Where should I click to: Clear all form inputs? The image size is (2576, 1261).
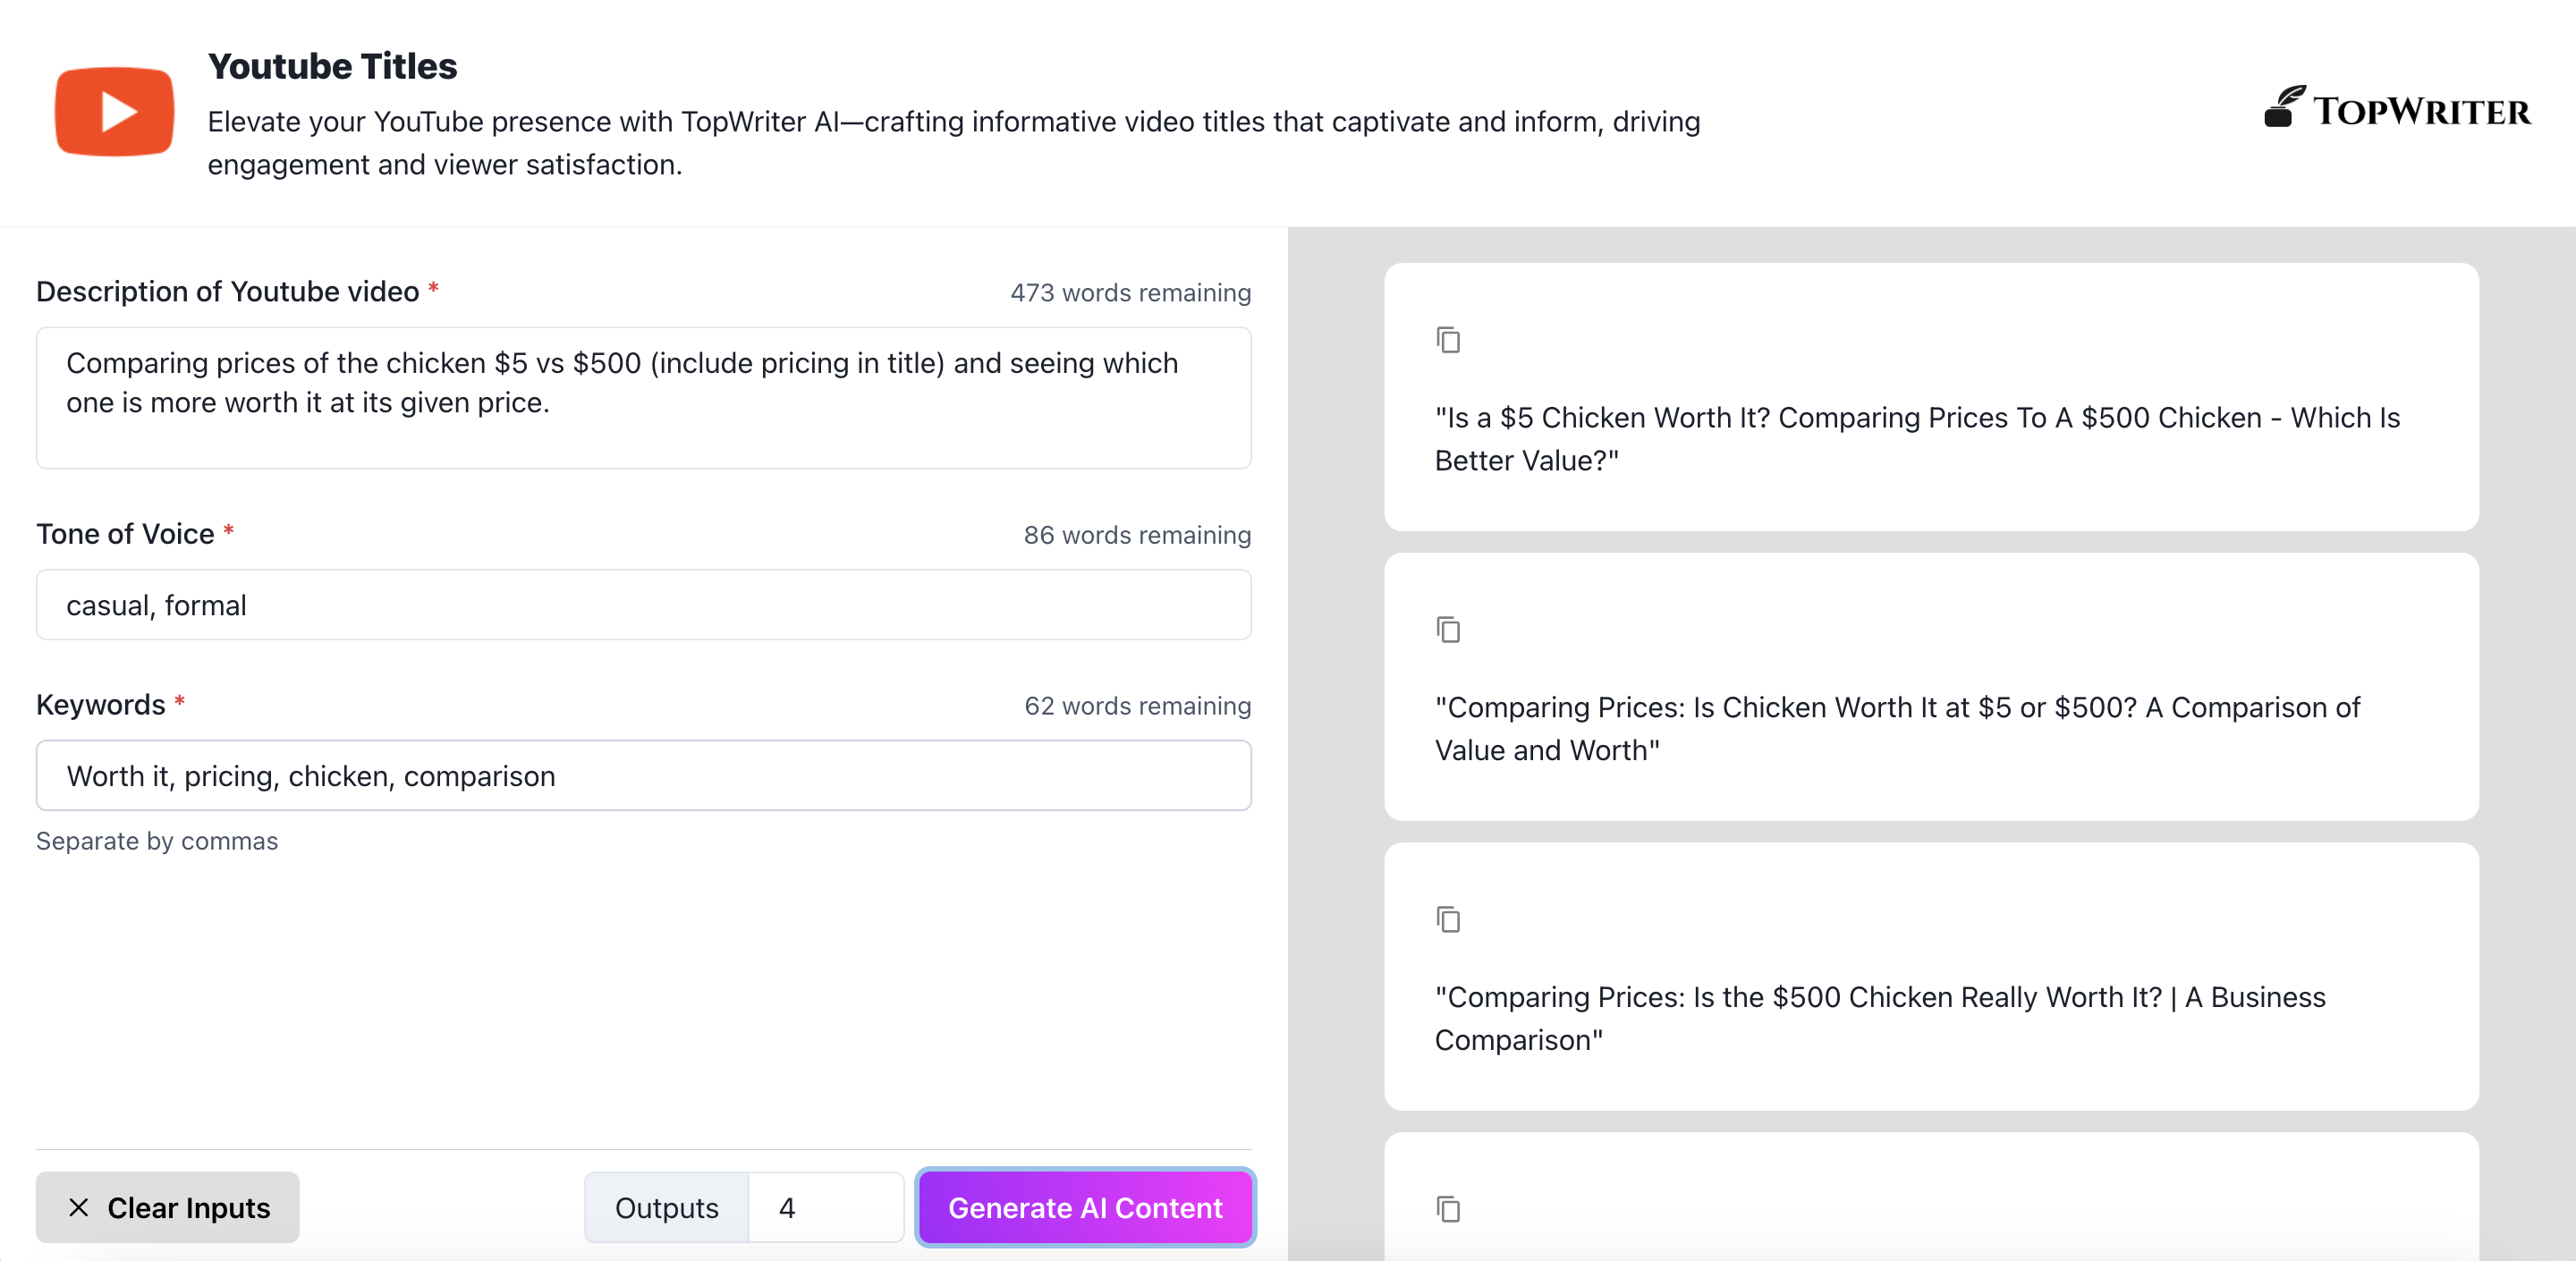[168, 1208]
